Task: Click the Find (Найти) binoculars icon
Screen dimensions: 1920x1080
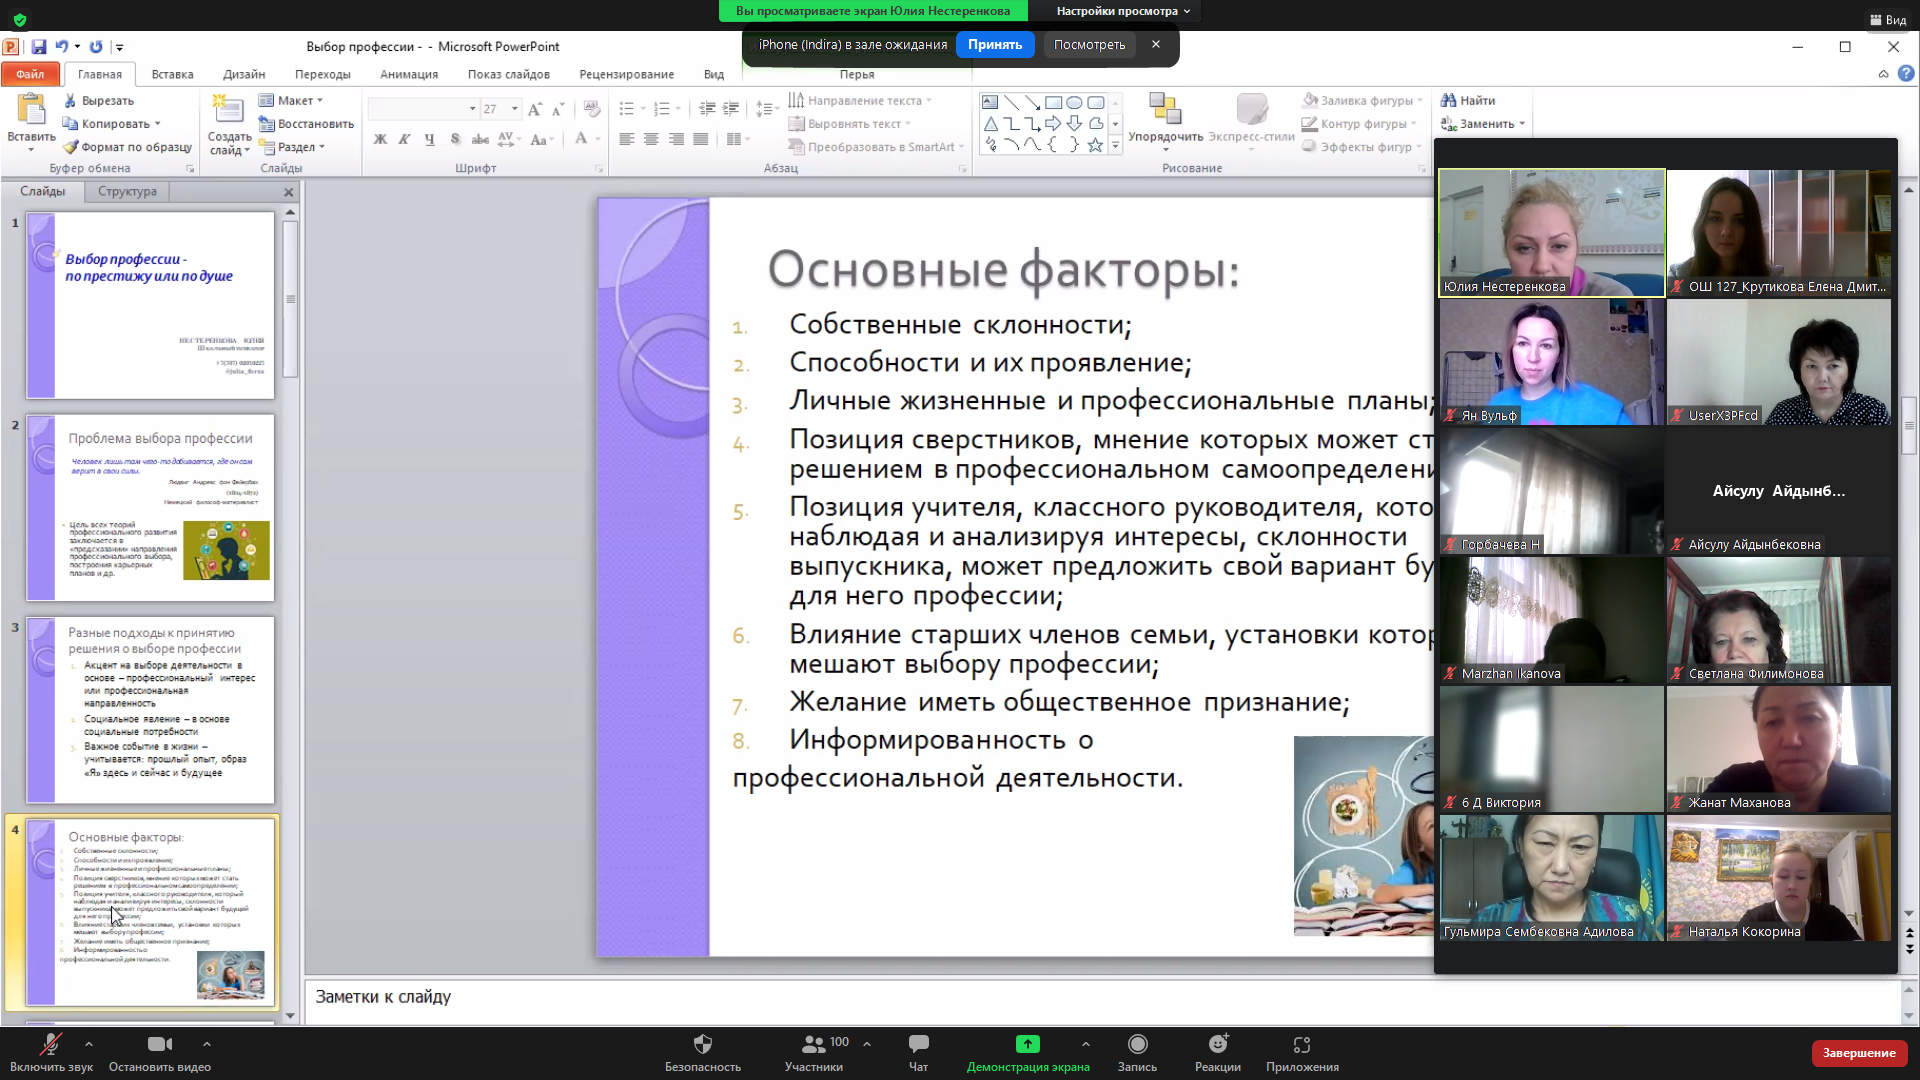Action: pos(1448,100)
